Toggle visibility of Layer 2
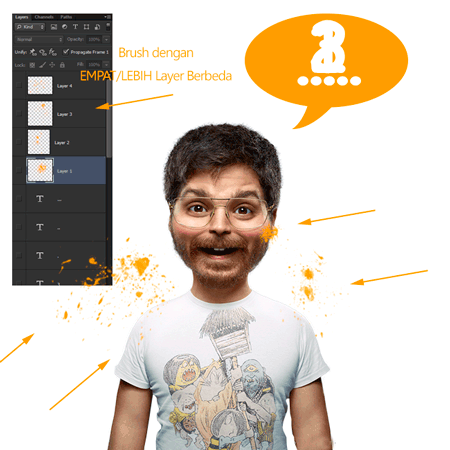Screen dimensions: 450x450 click(x=19, y=142)
